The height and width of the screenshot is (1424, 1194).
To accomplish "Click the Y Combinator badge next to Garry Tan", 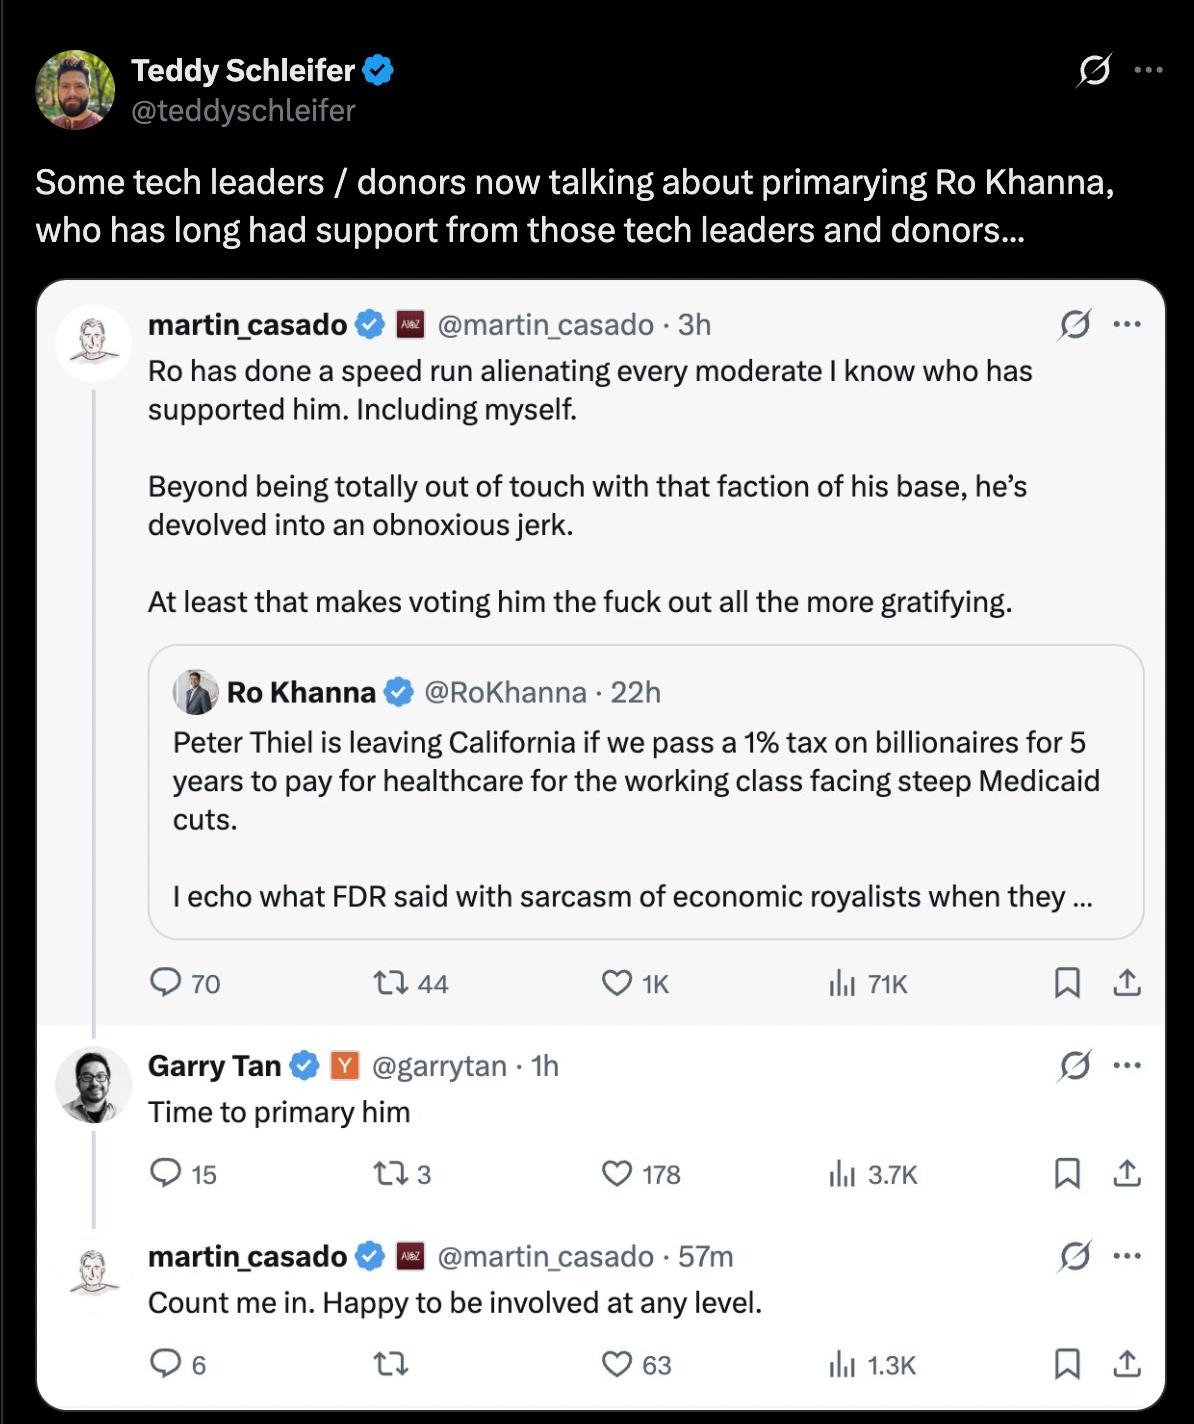I will click(344, 1066).
